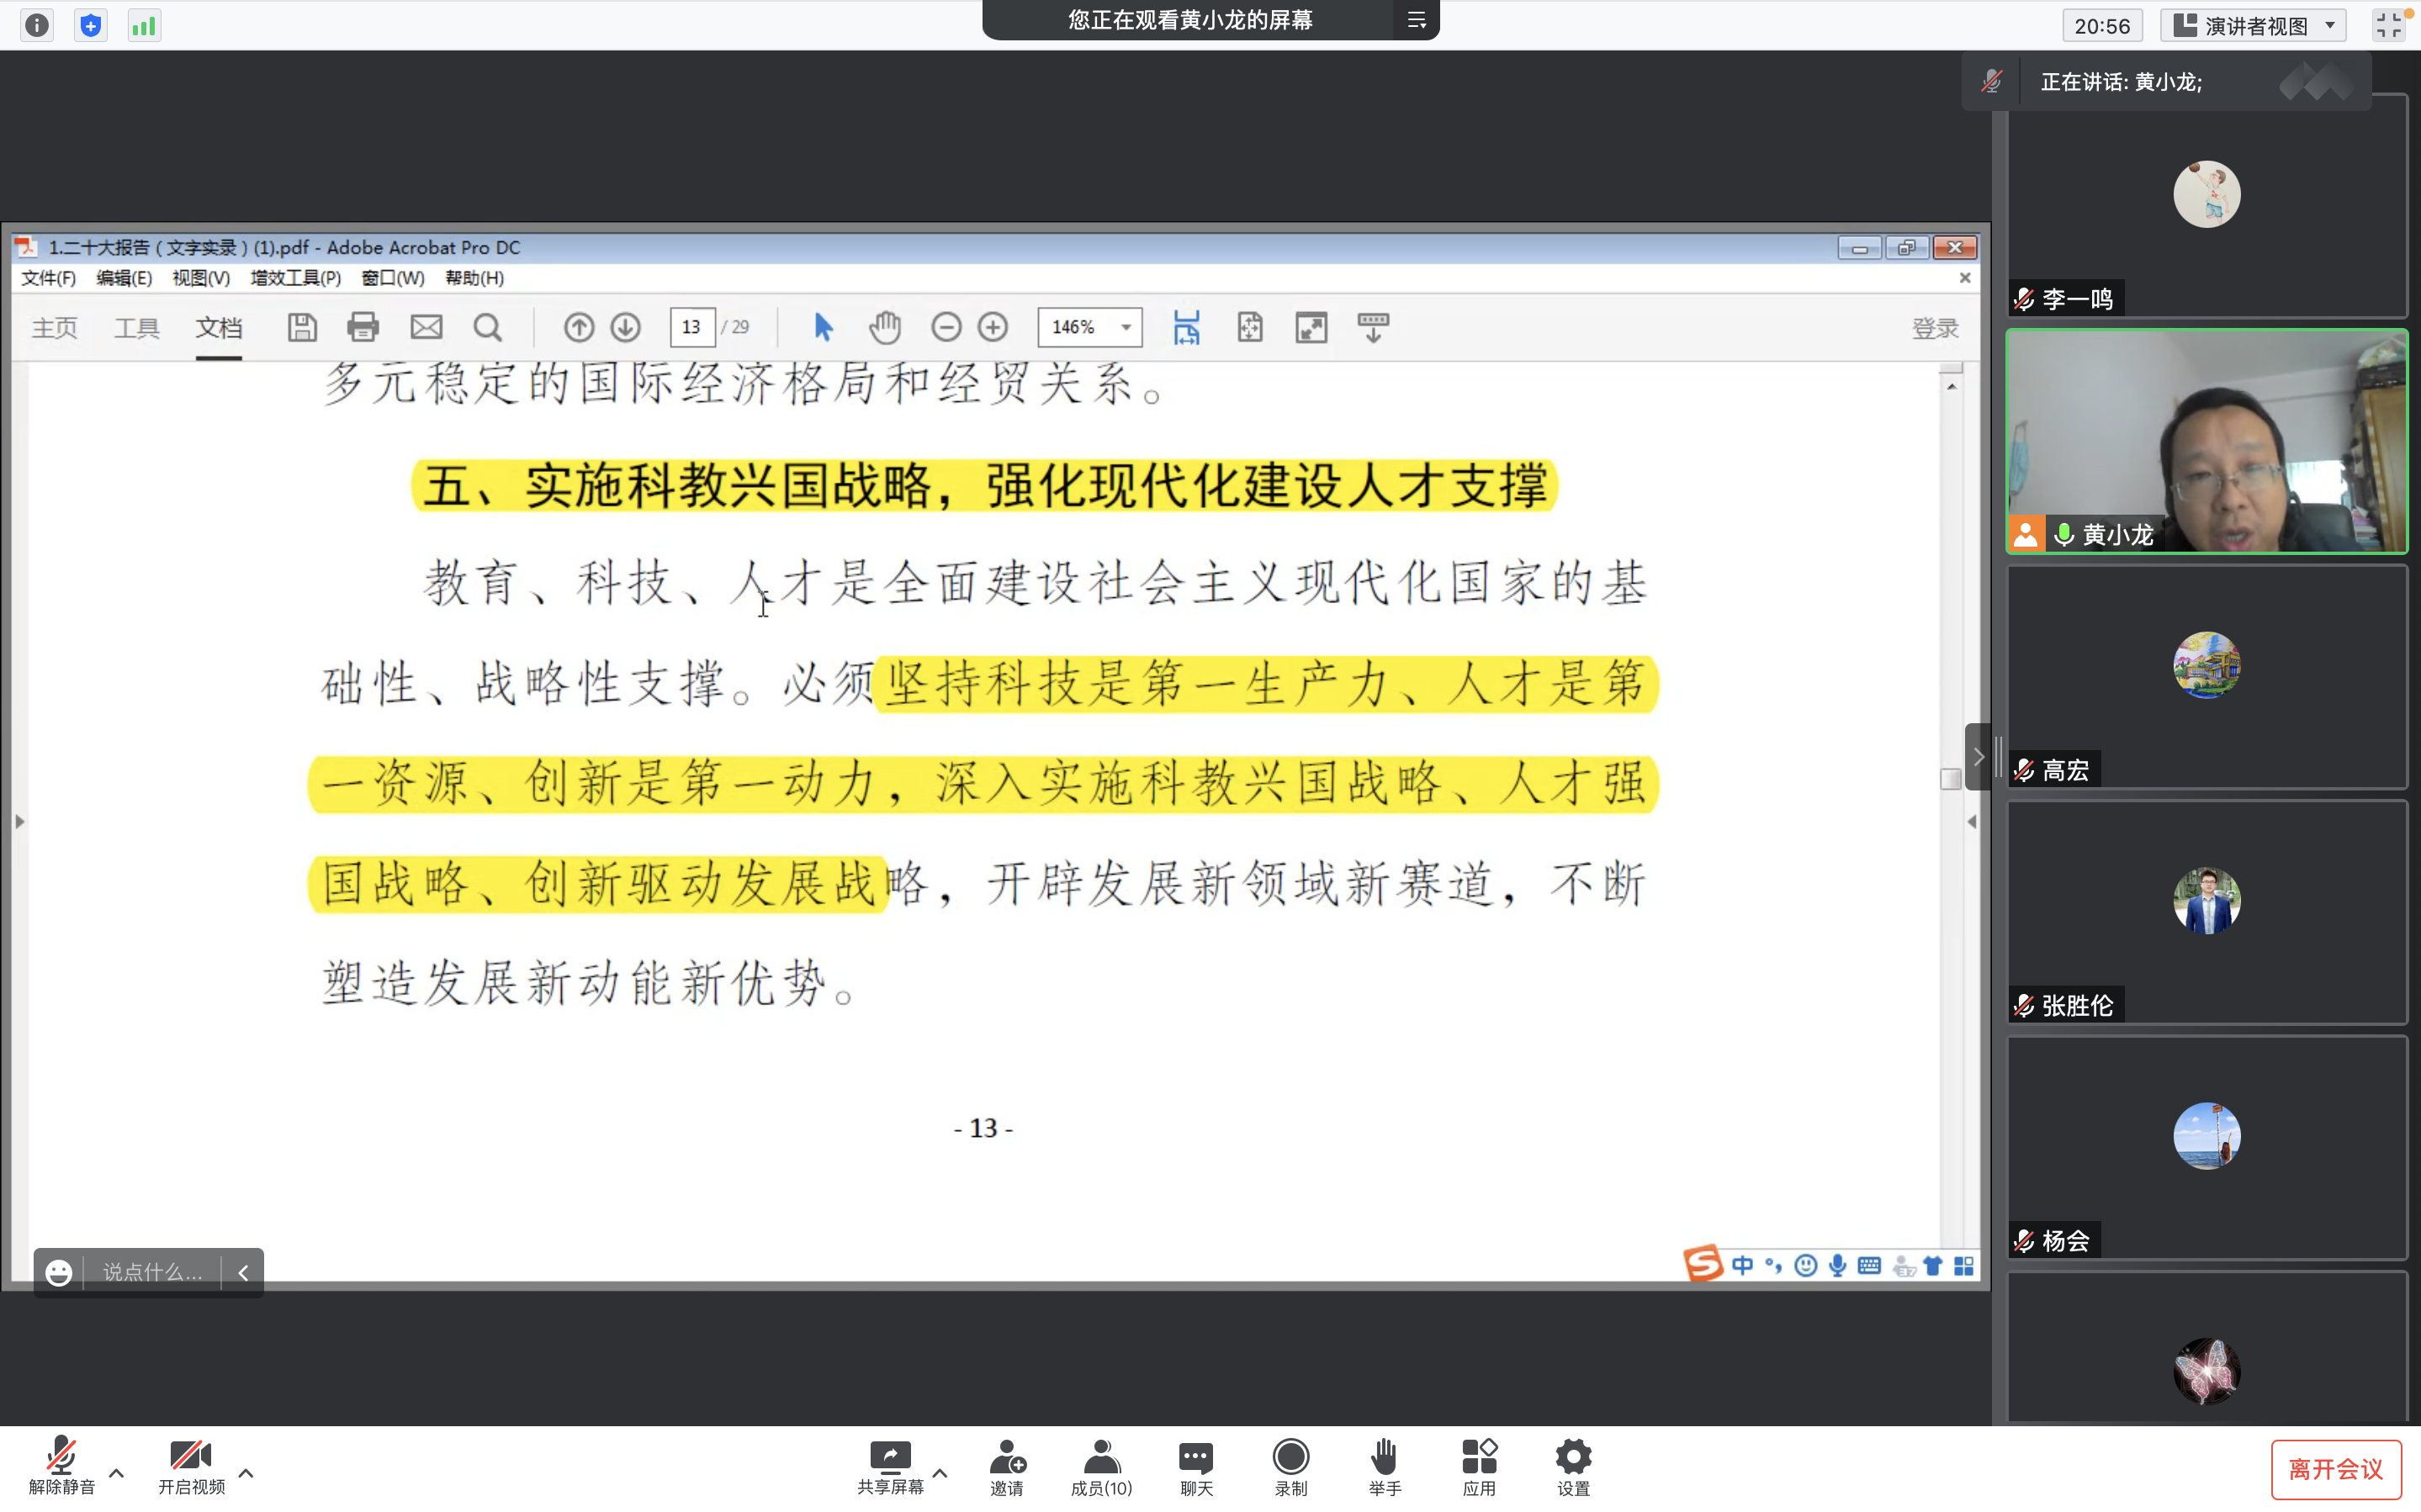Click the fit-width scrolling mode icon

coord(1187,327)
